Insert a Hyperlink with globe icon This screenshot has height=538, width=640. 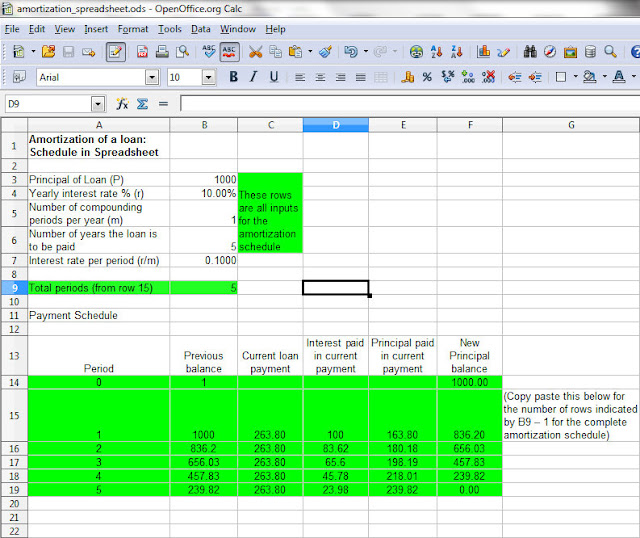416,52
